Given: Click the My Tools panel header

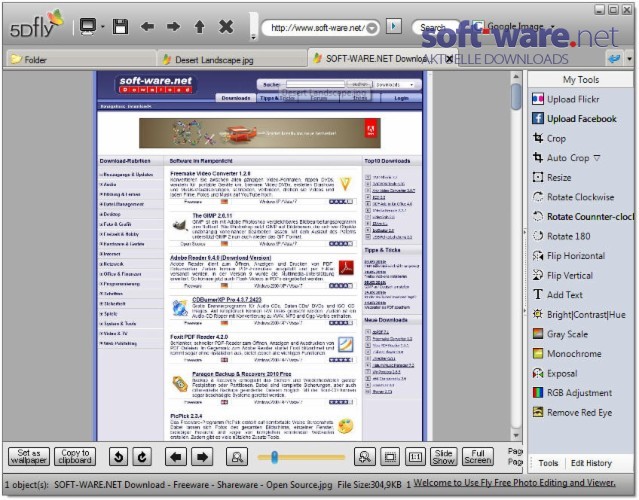Looking at the screenshot, I should pyautogui.click(x=581, y=79).
